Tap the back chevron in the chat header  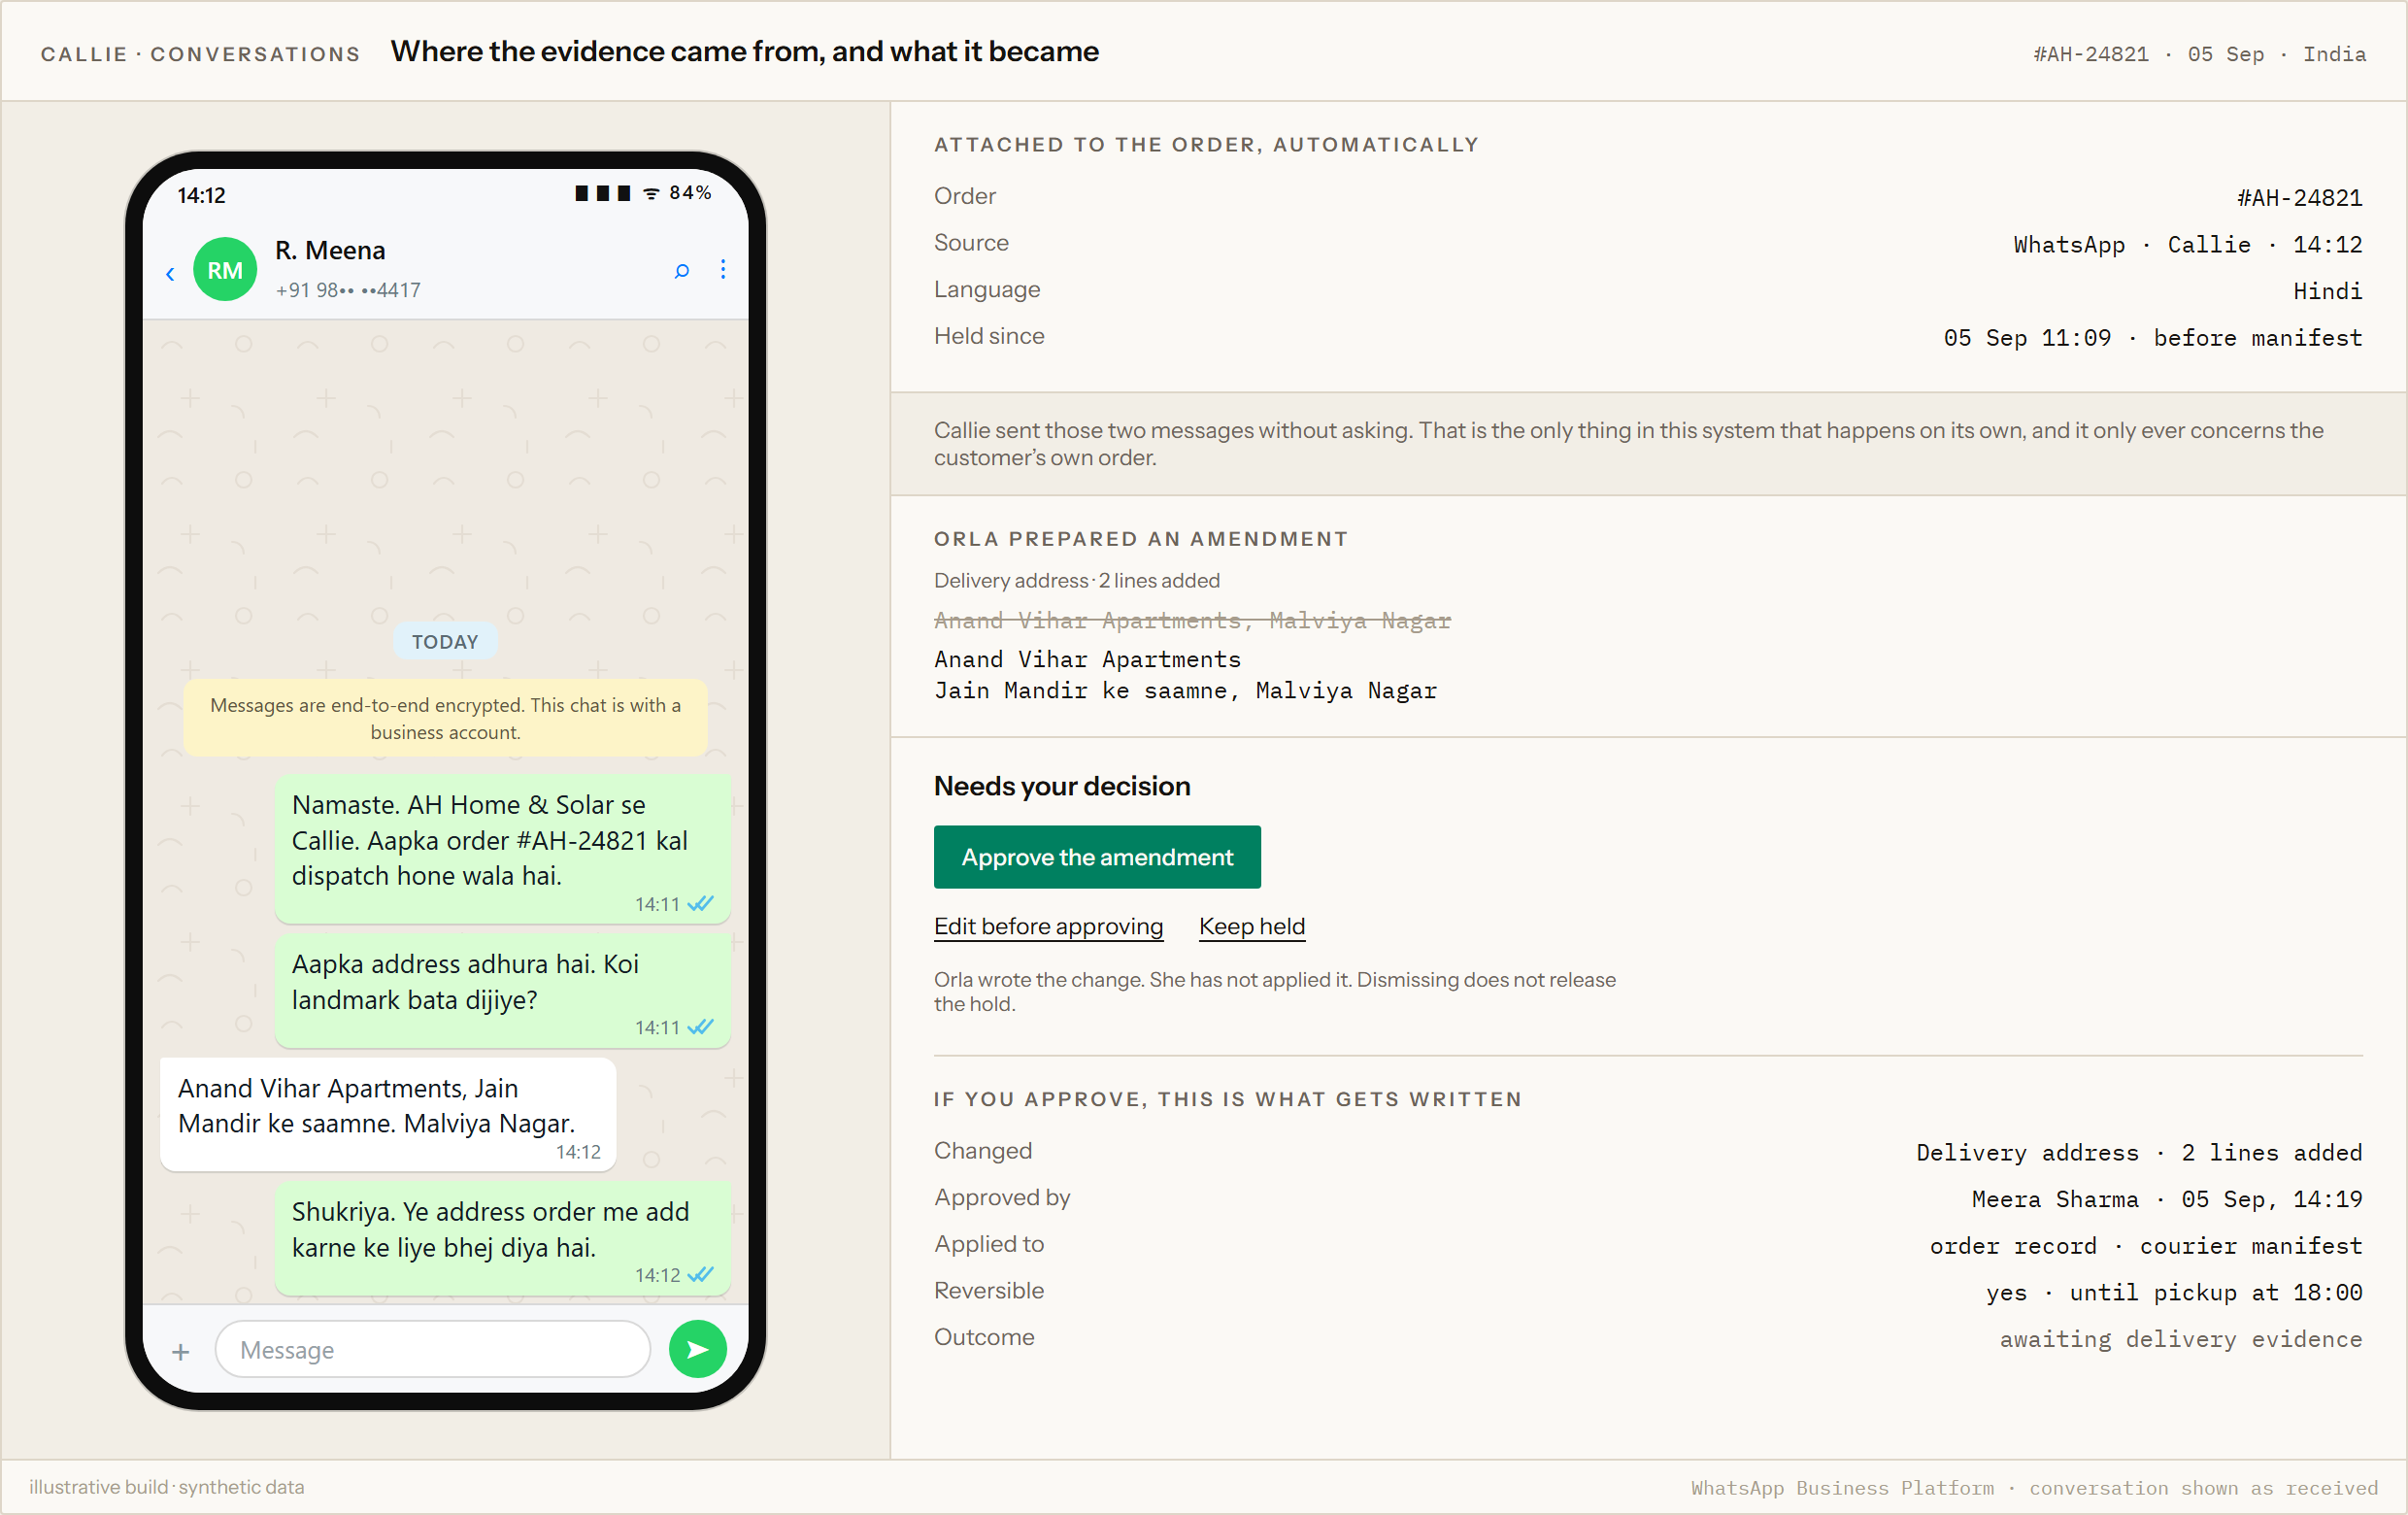[x=170, y=273]
